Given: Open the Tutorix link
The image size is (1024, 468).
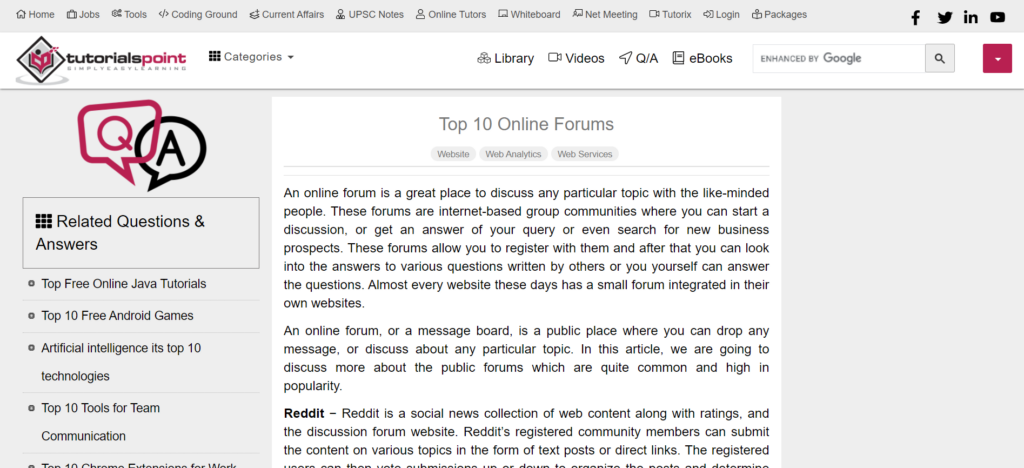Looking at the screenshot, I should coord(670,14).
